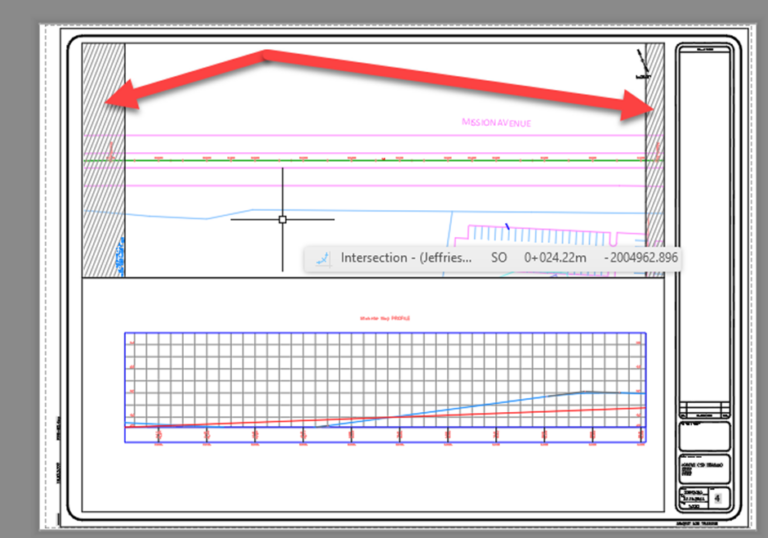
Task: Select the parking stall linework in the plan viewport
Action: [541, 235]
